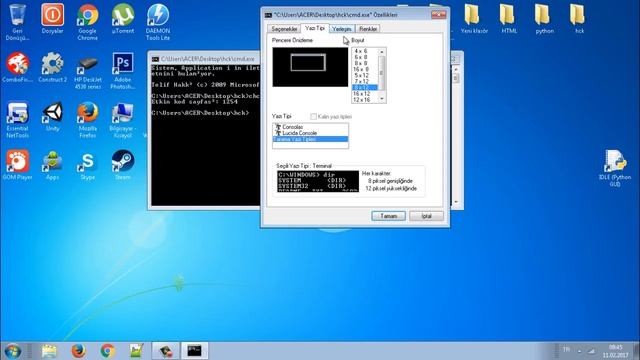
Task: Open the Yeni klasör folder
Action: [x=474, y=18]
